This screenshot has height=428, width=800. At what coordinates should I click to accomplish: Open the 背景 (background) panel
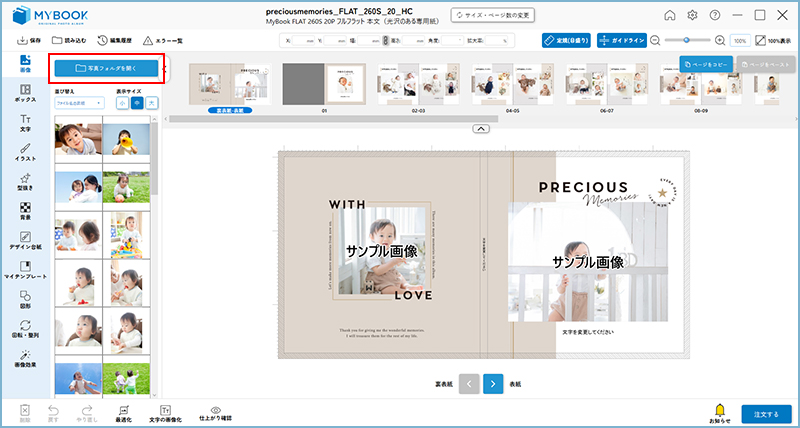click(x=25, y=211)
